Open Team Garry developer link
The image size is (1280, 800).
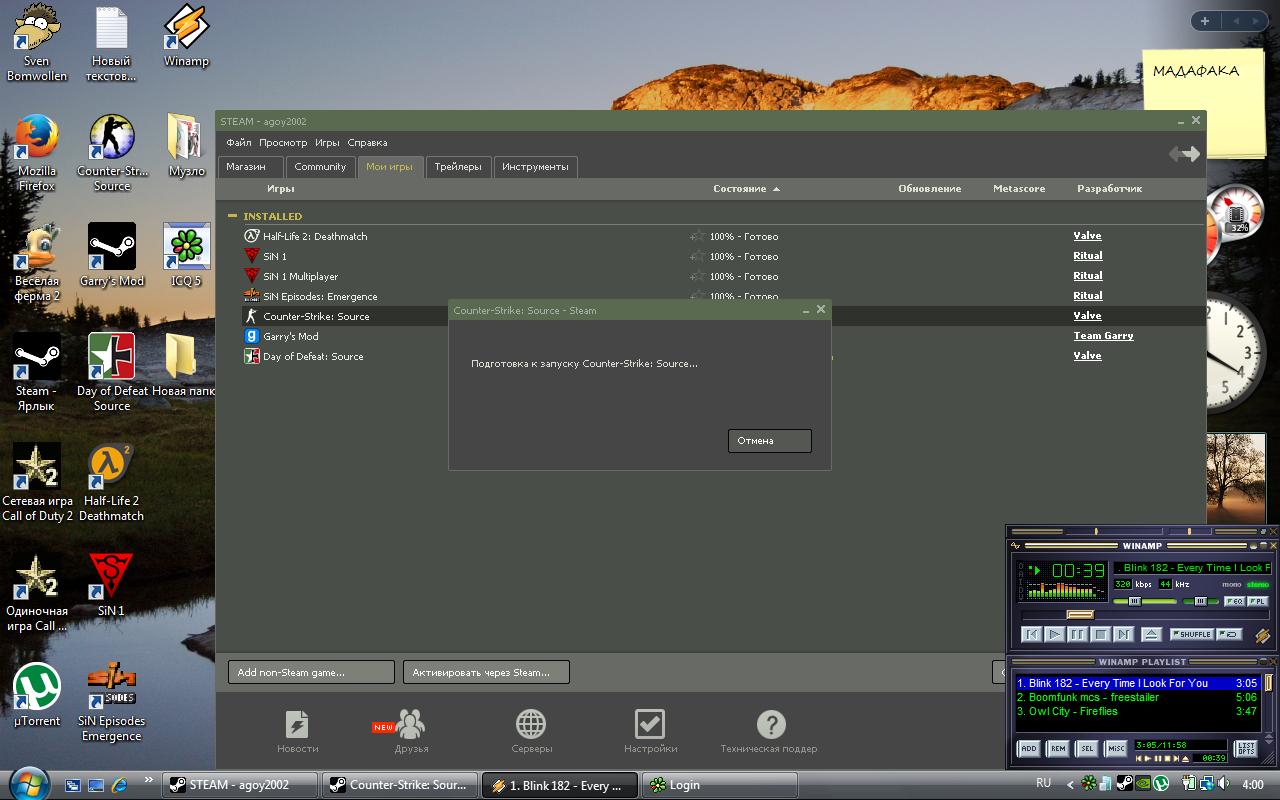[1103, 336]
